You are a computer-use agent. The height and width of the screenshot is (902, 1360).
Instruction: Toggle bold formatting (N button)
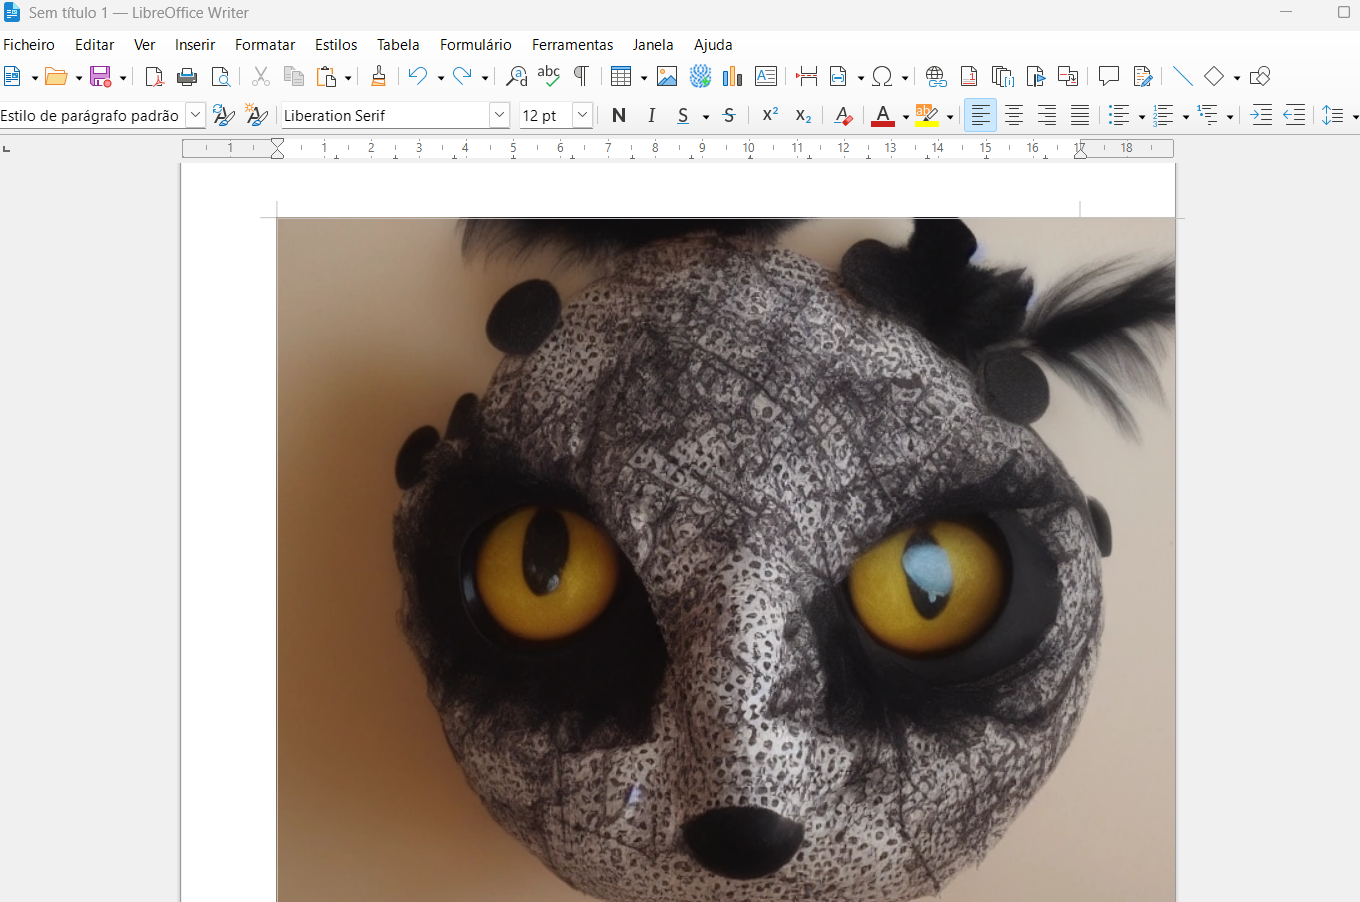point(619,116)
